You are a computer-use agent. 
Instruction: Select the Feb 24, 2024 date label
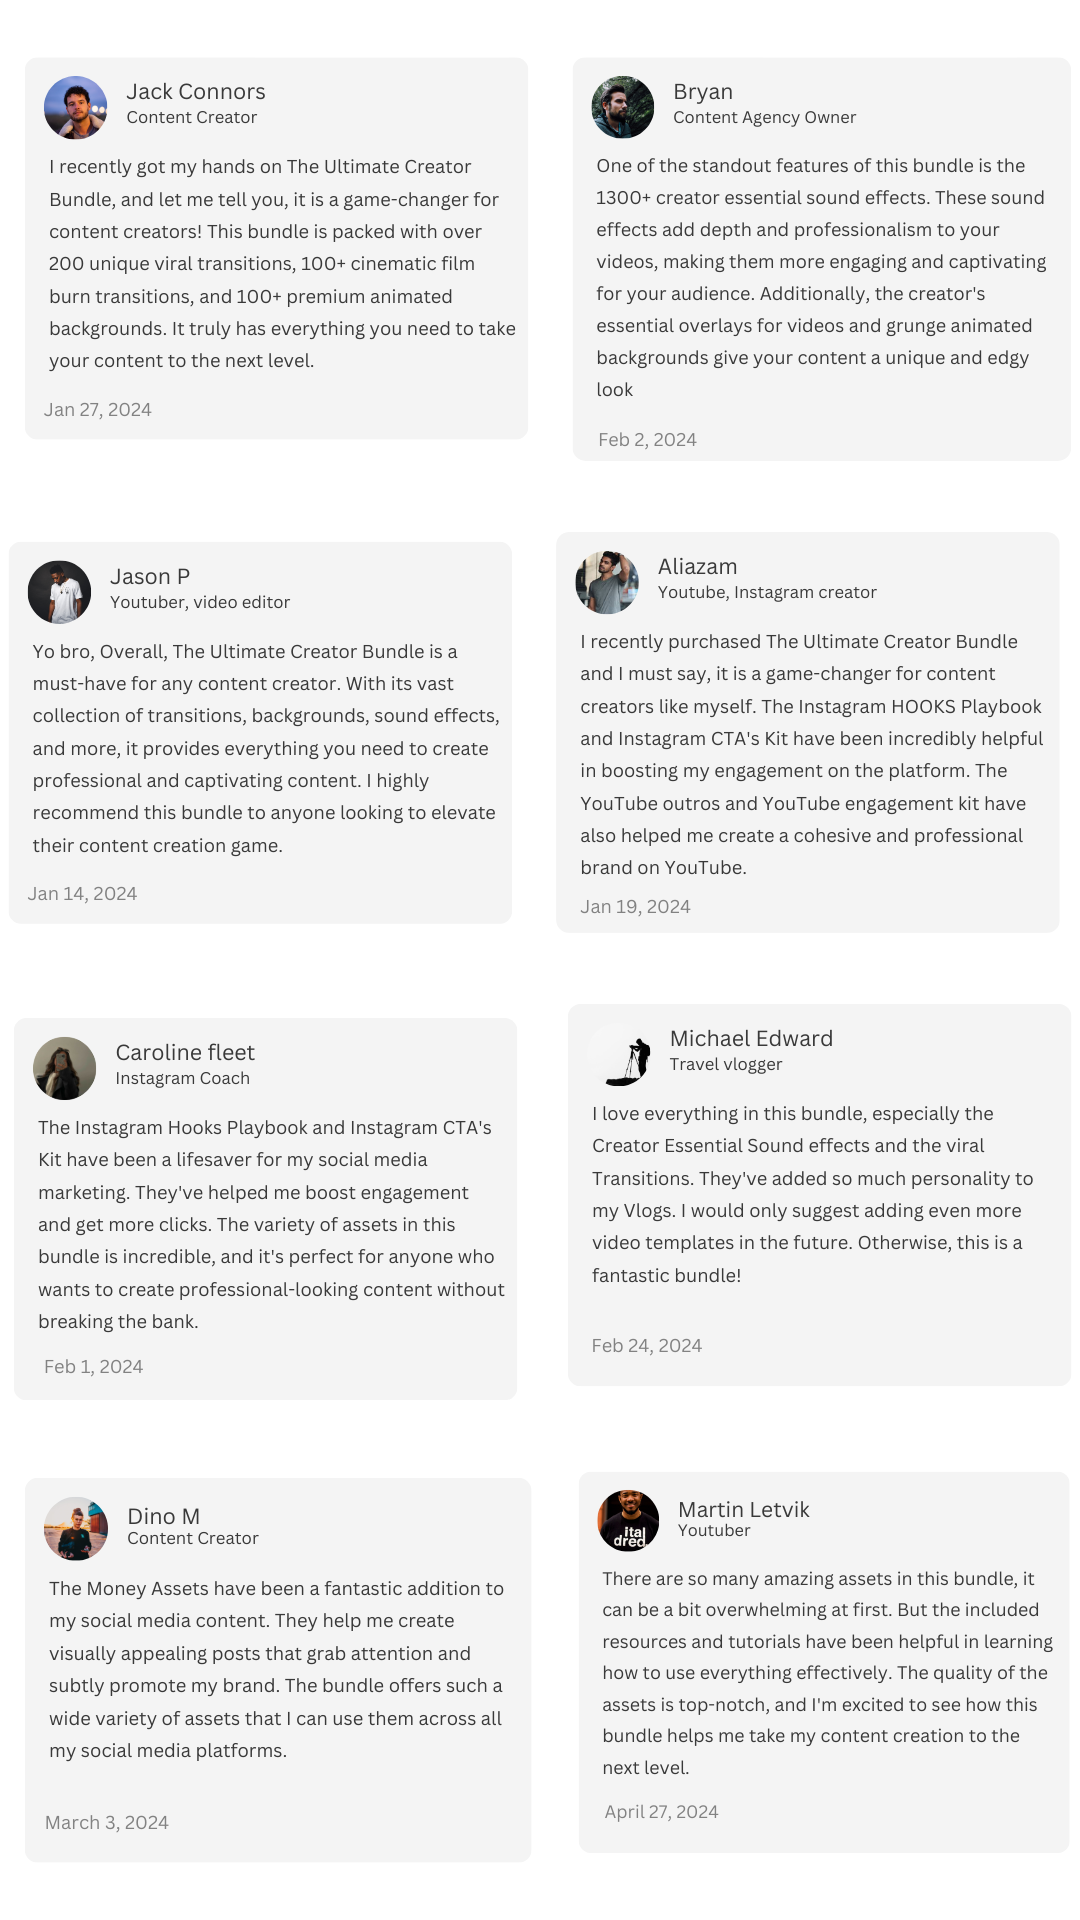click(646, 1346)
